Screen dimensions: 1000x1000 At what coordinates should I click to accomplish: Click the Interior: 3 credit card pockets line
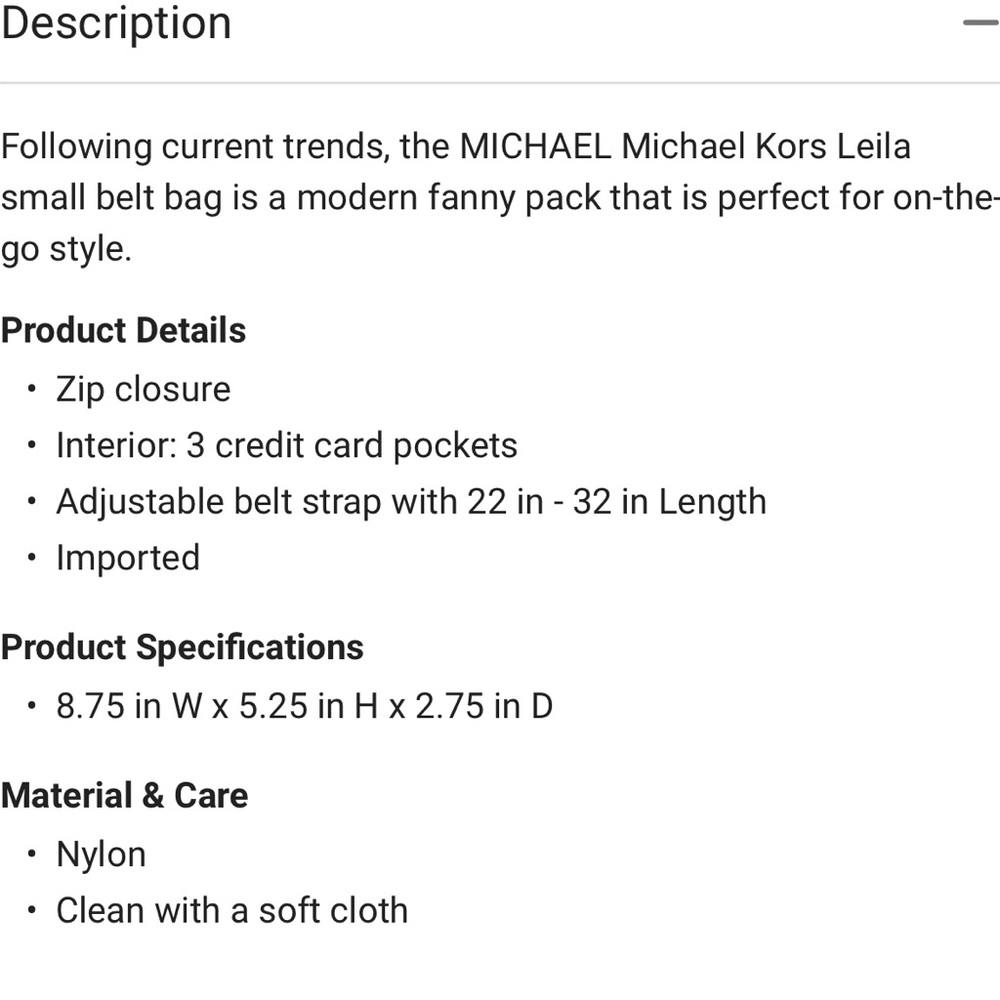286,445
